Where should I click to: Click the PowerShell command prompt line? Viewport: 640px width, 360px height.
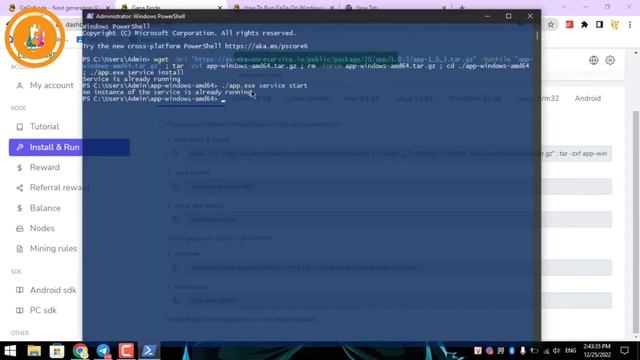click(153, 99)
